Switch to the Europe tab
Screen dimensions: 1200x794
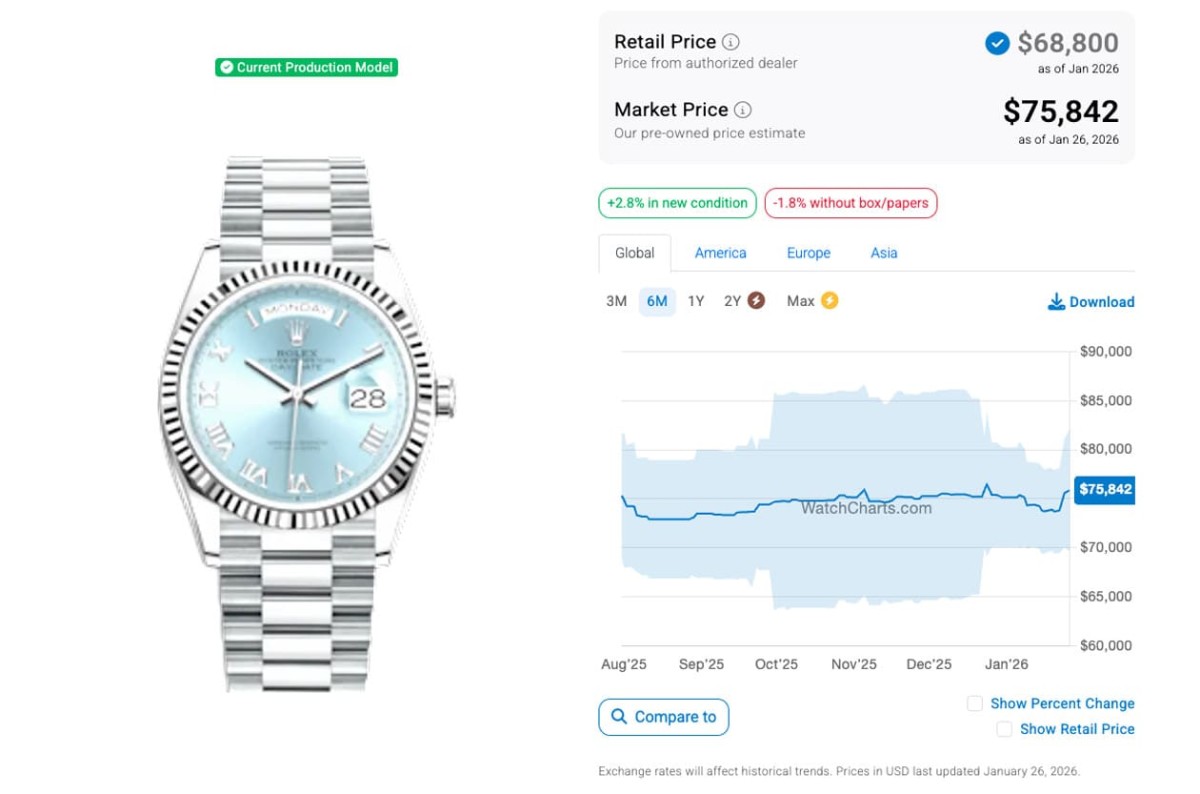pos(808,253)
